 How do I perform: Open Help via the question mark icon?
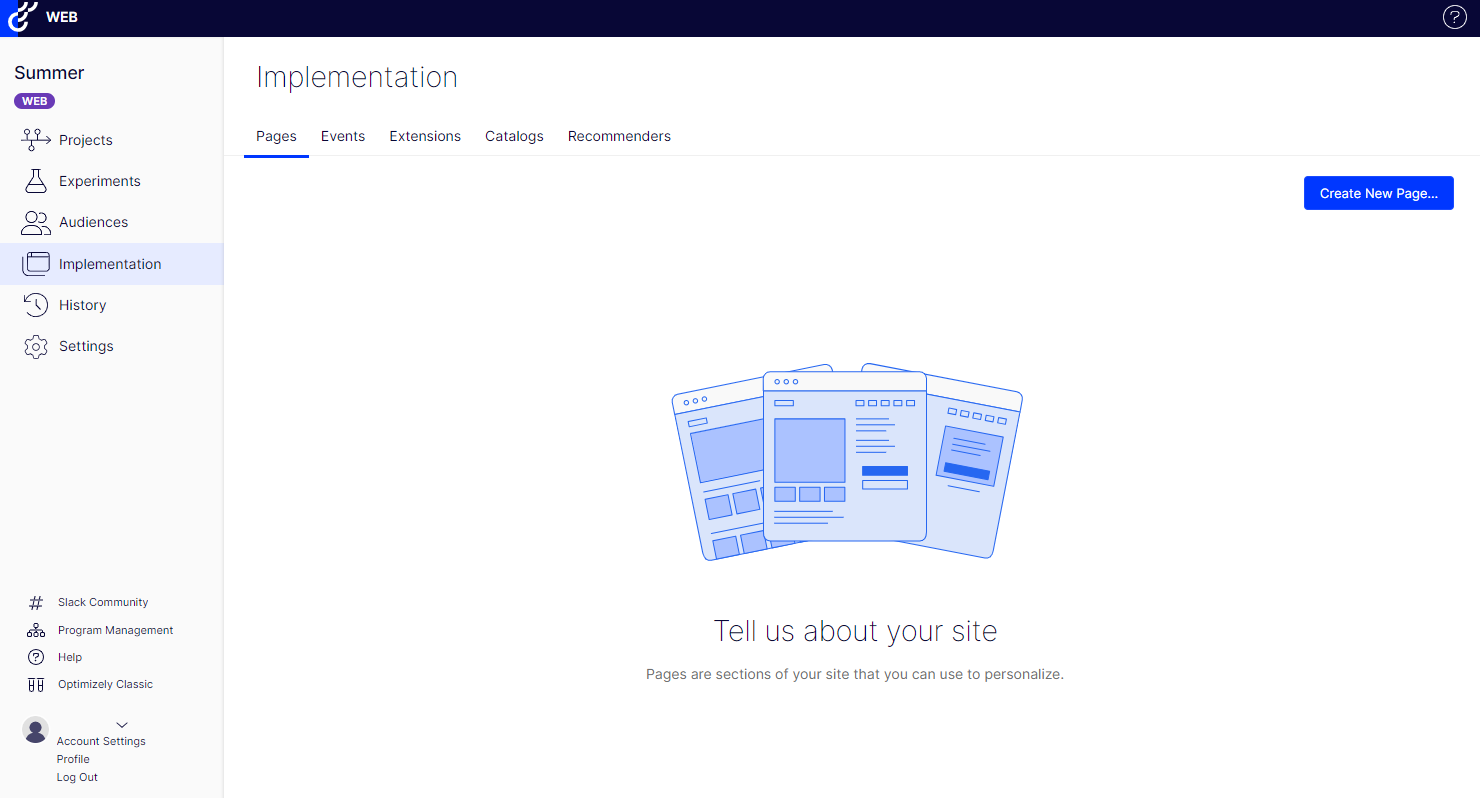click(x=35, y=657)
